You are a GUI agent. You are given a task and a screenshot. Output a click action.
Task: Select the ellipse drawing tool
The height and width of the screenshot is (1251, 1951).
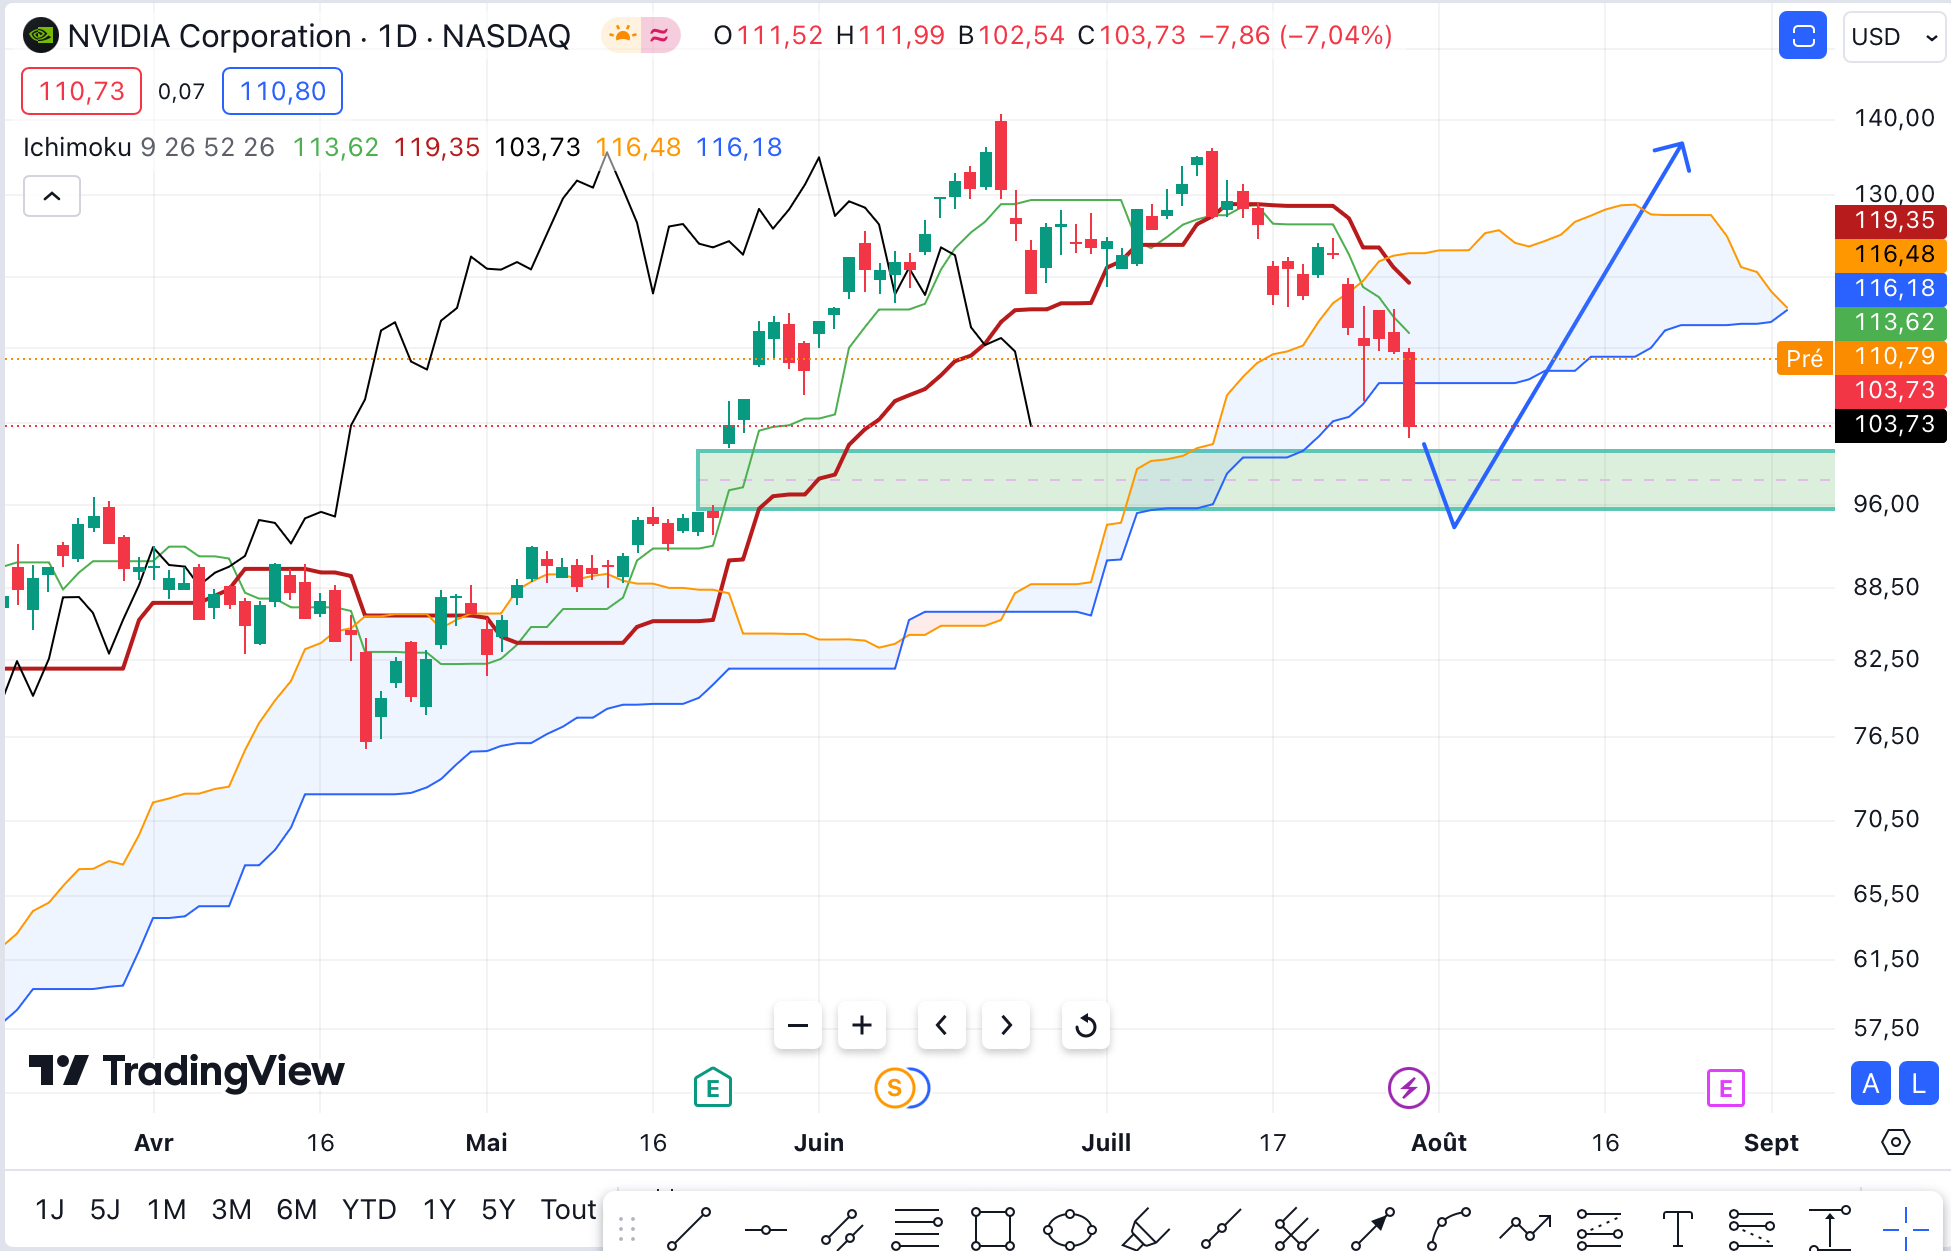1069,1228
